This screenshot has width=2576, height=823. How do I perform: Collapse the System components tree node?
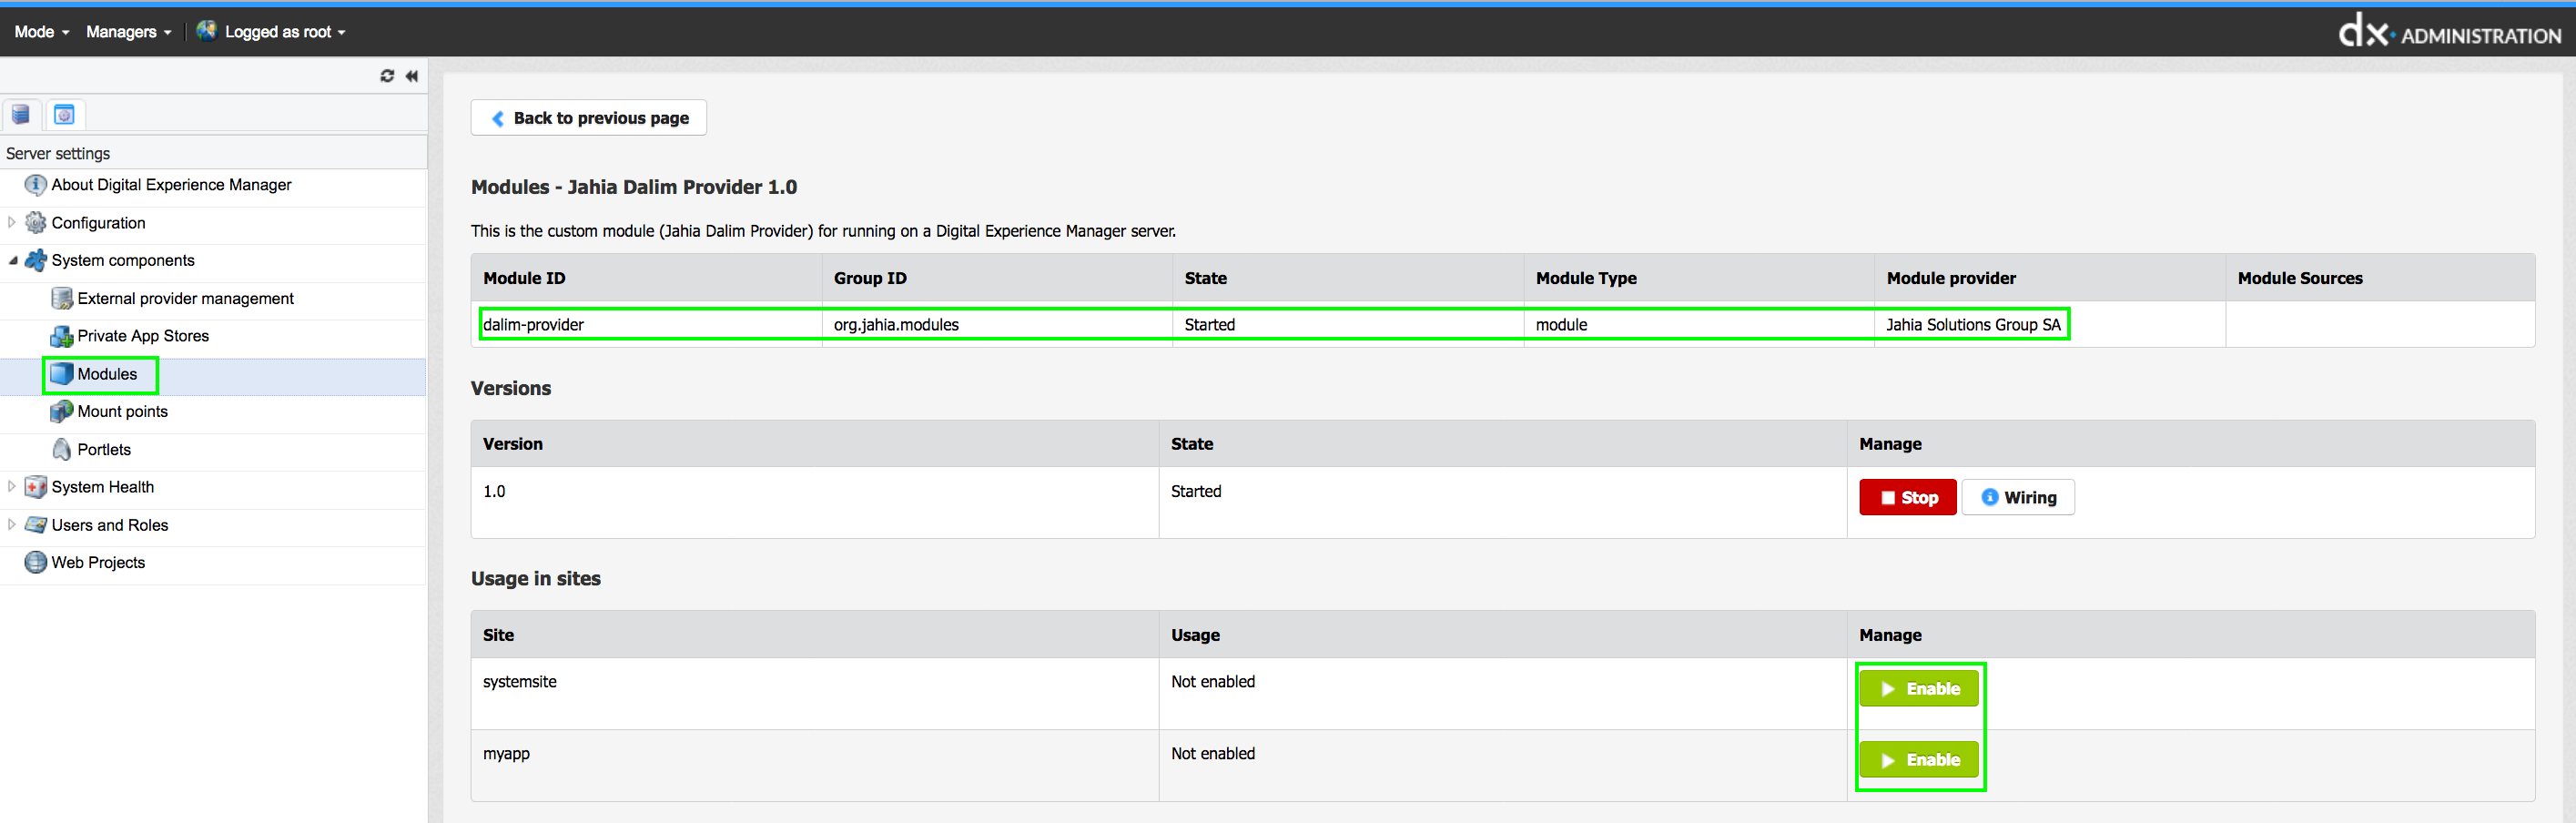pyautogui.click(x=12, y=260)
